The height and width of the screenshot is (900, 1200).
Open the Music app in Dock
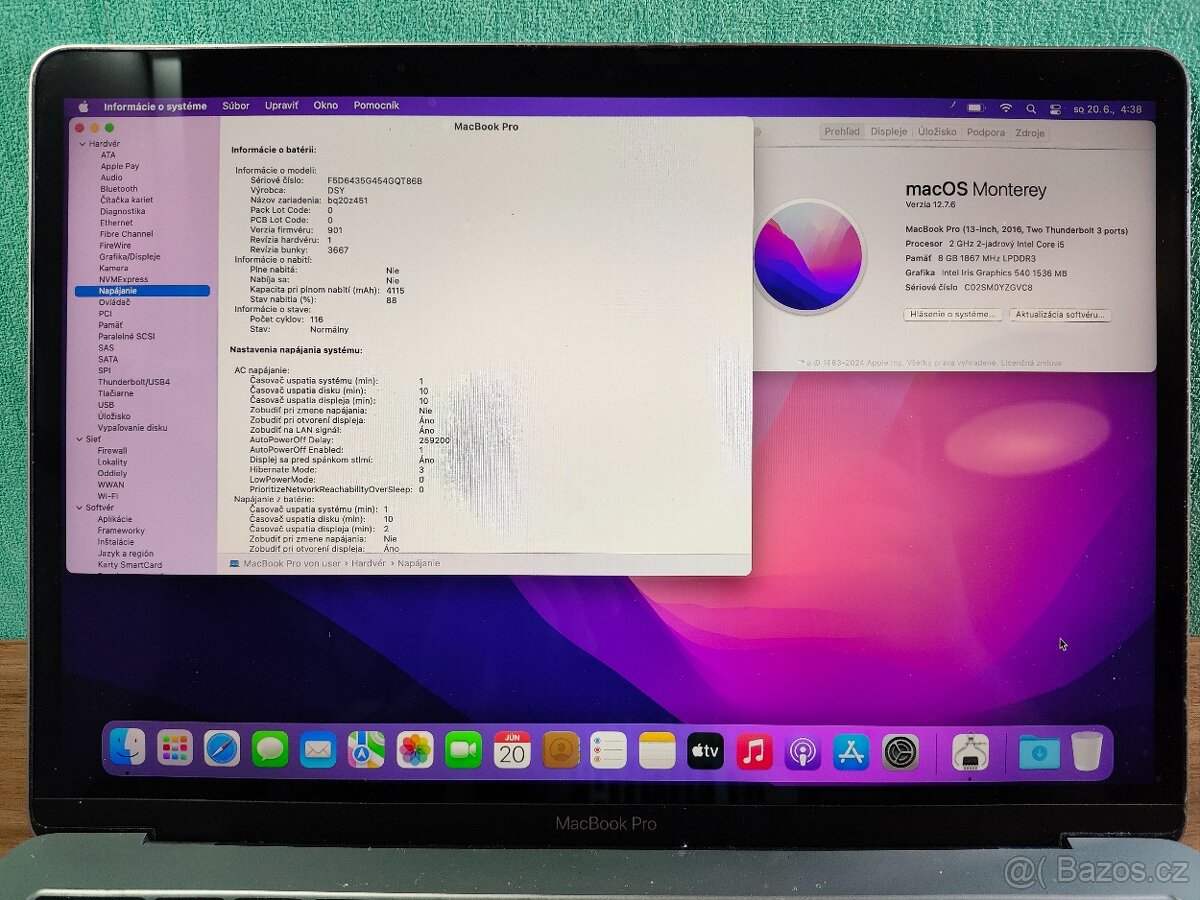tap(754, 751)
